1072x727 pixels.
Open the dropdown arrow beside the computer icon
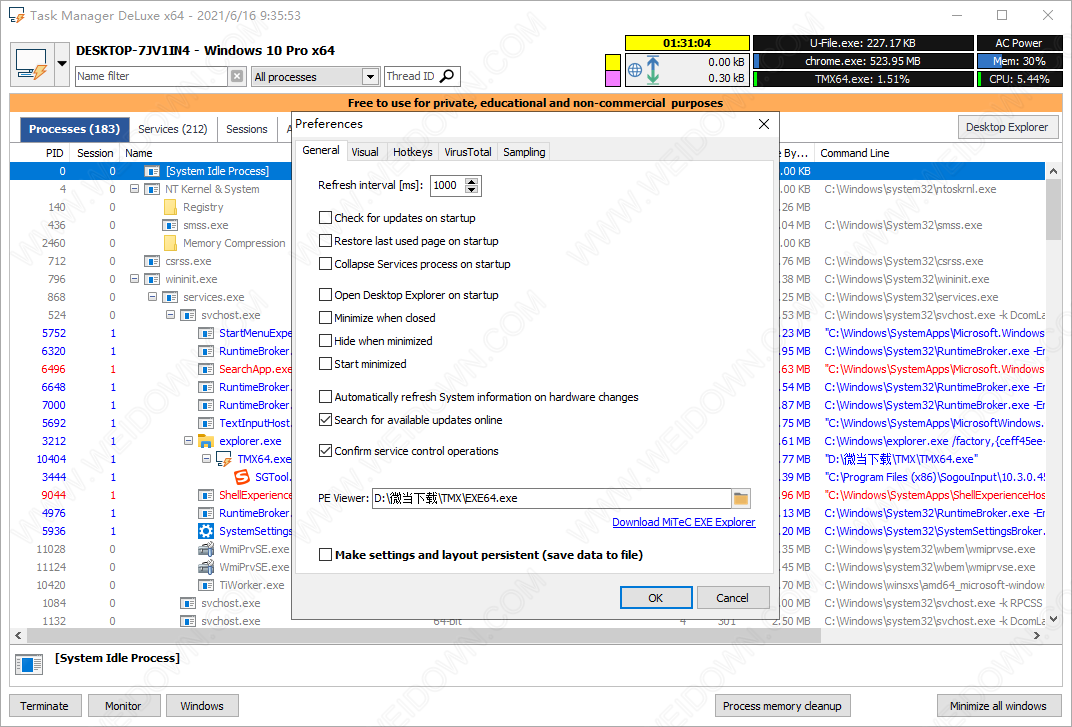(62, 65)
